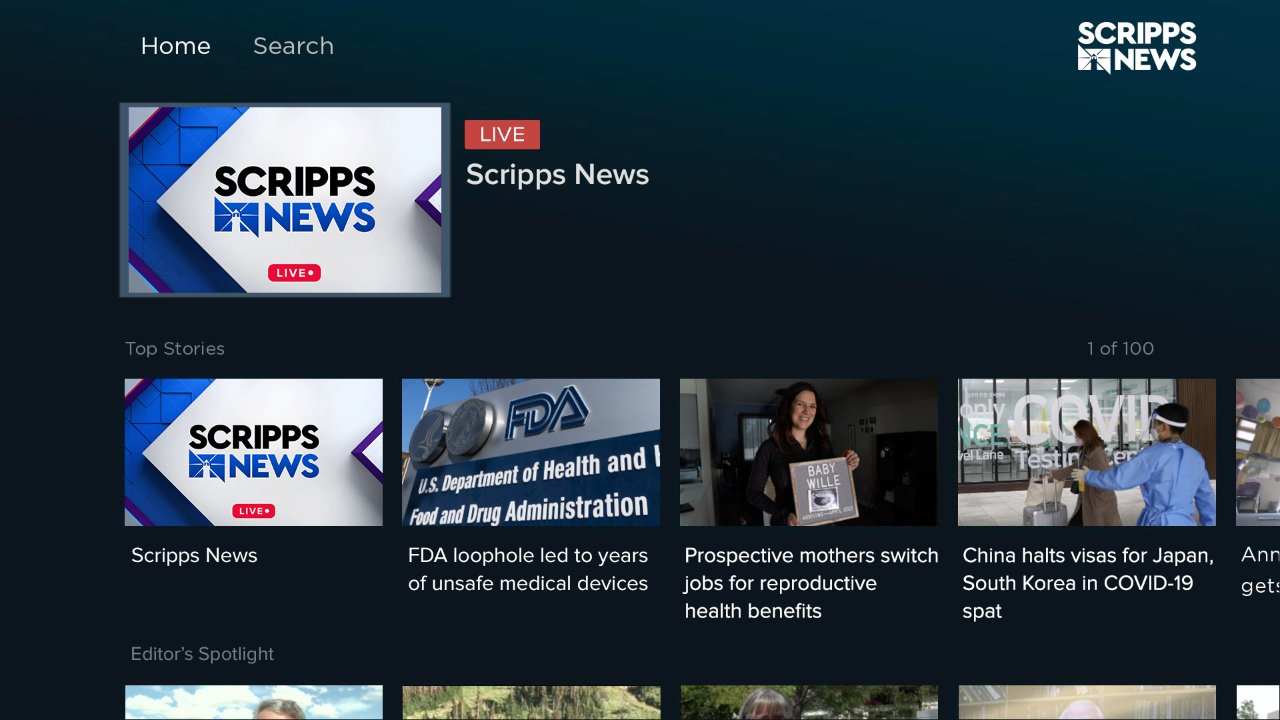Open the FDA building story thumbnail
The width and height of the screenshot is (1280, 720).
click(x=531, y=452)
